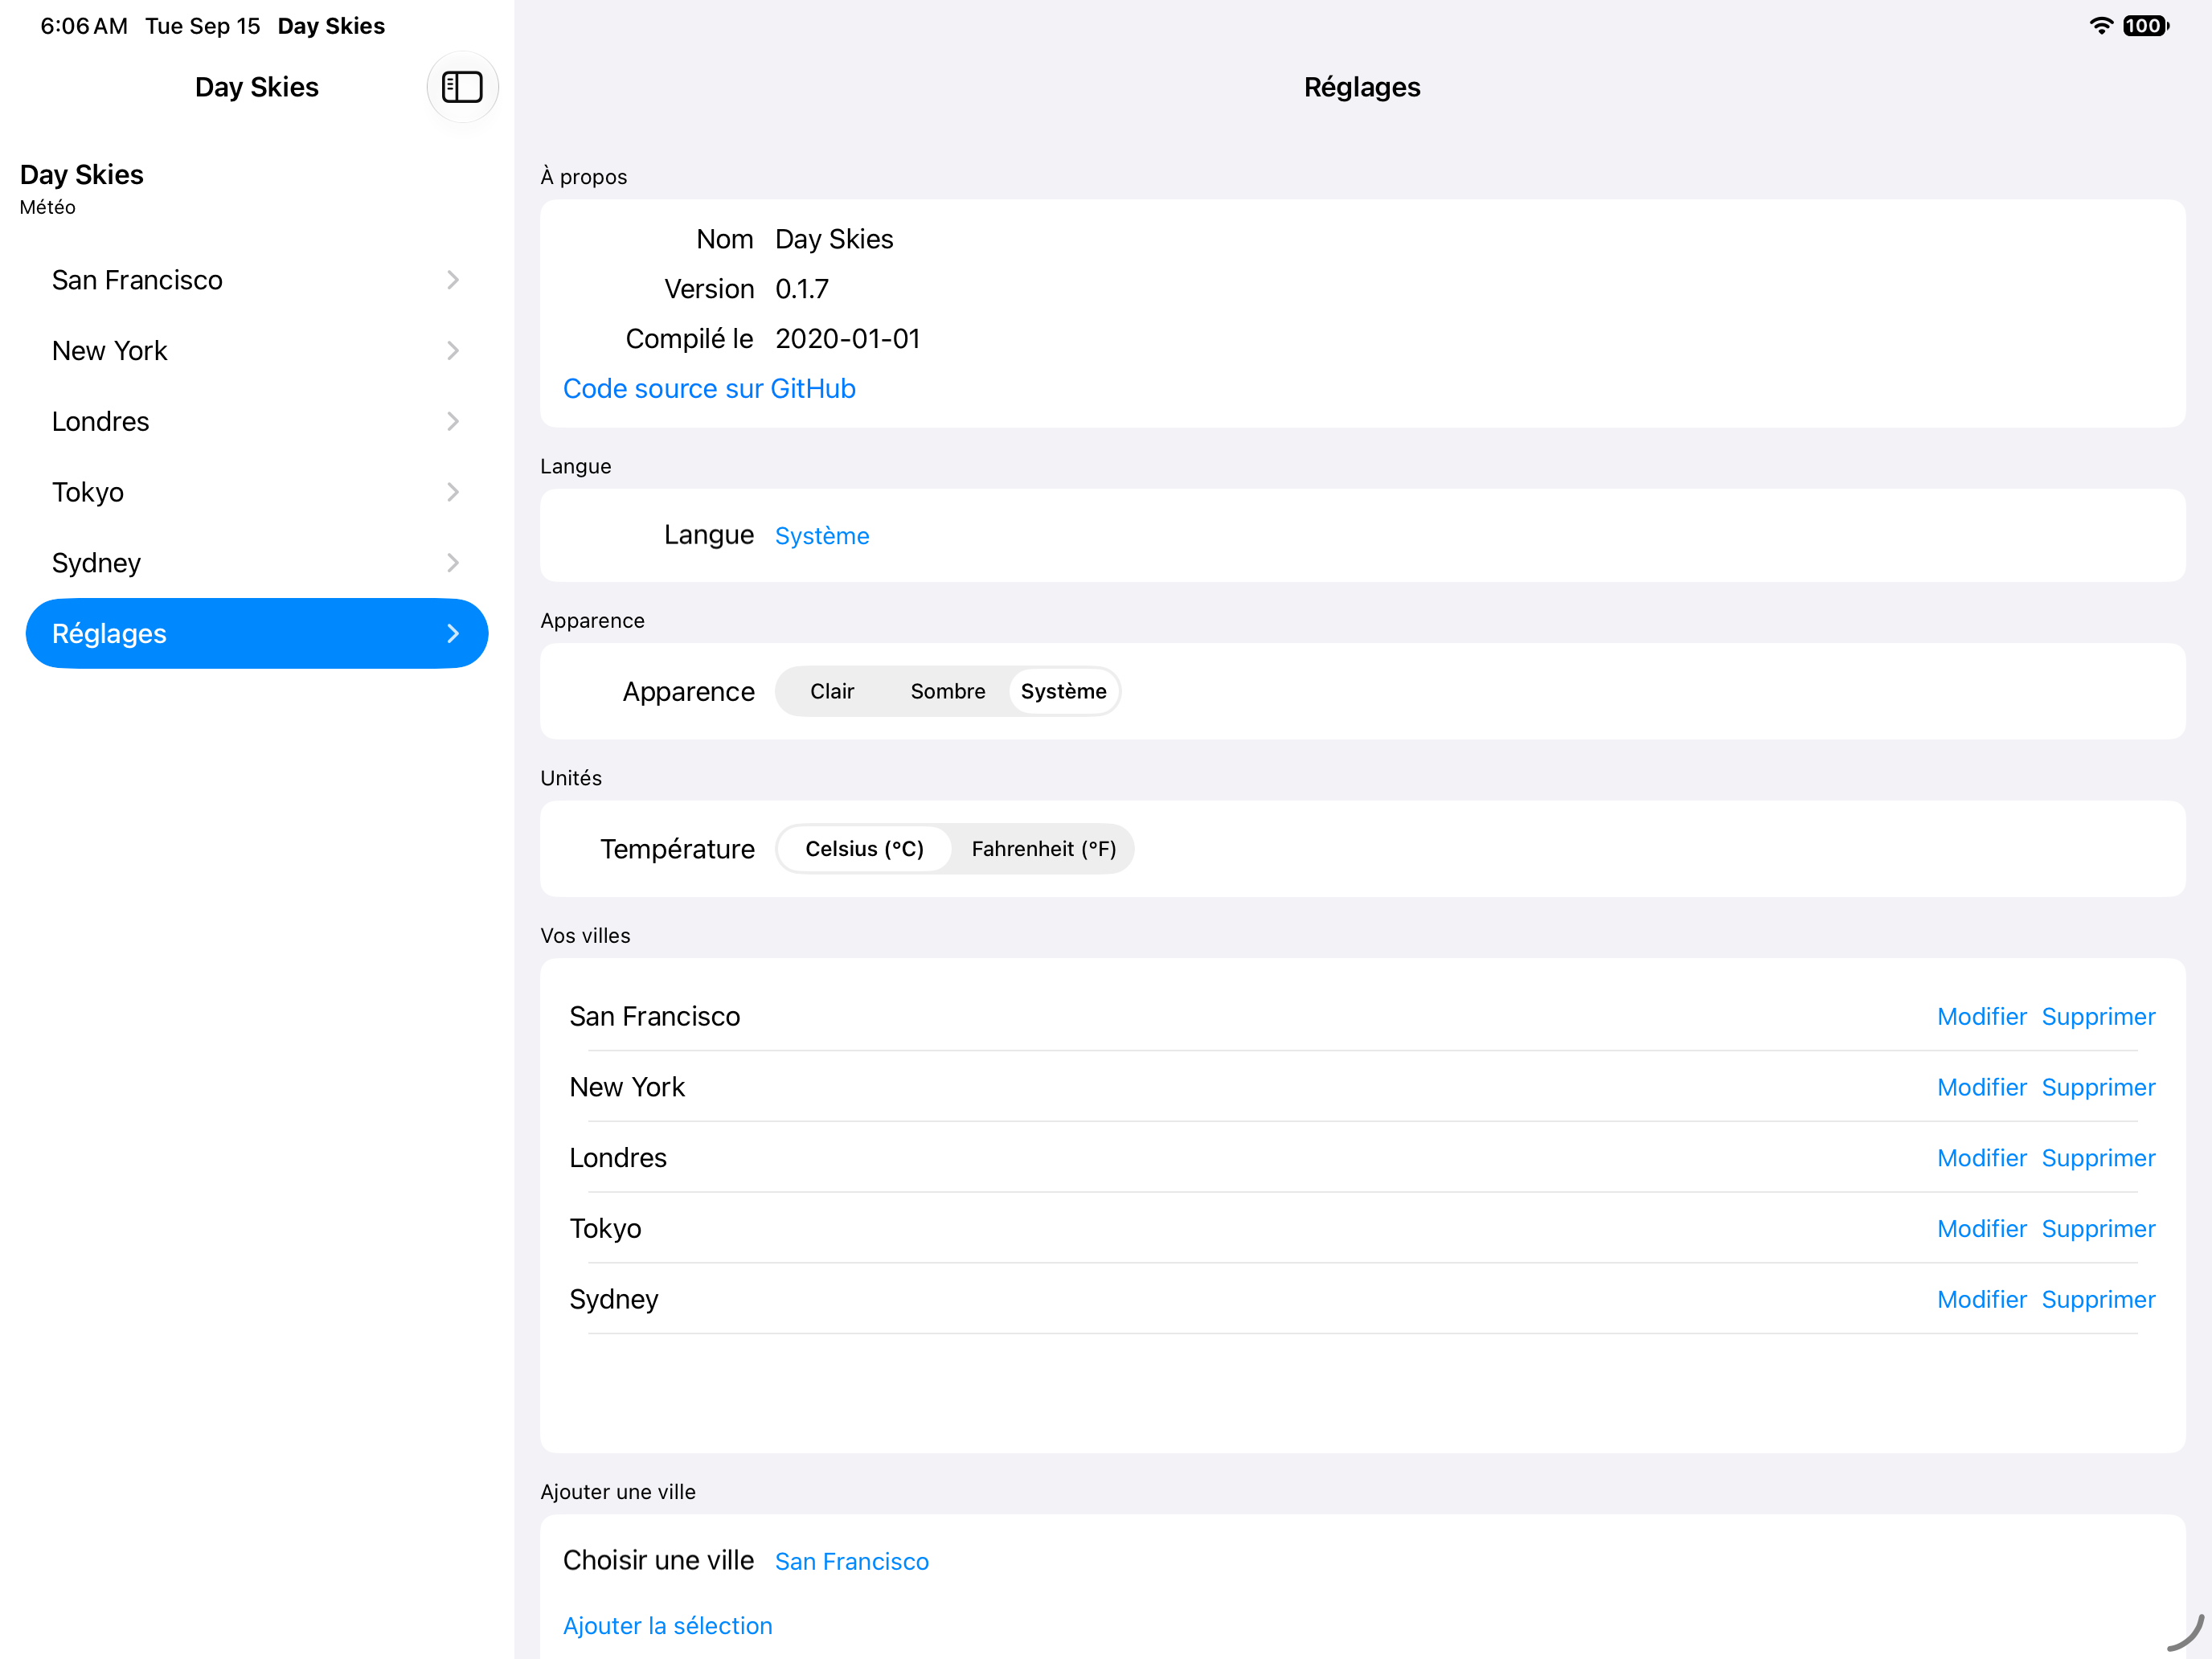Open the Langue Système picker
The width and height of the screenshot is (2212, 1659).
822,536
